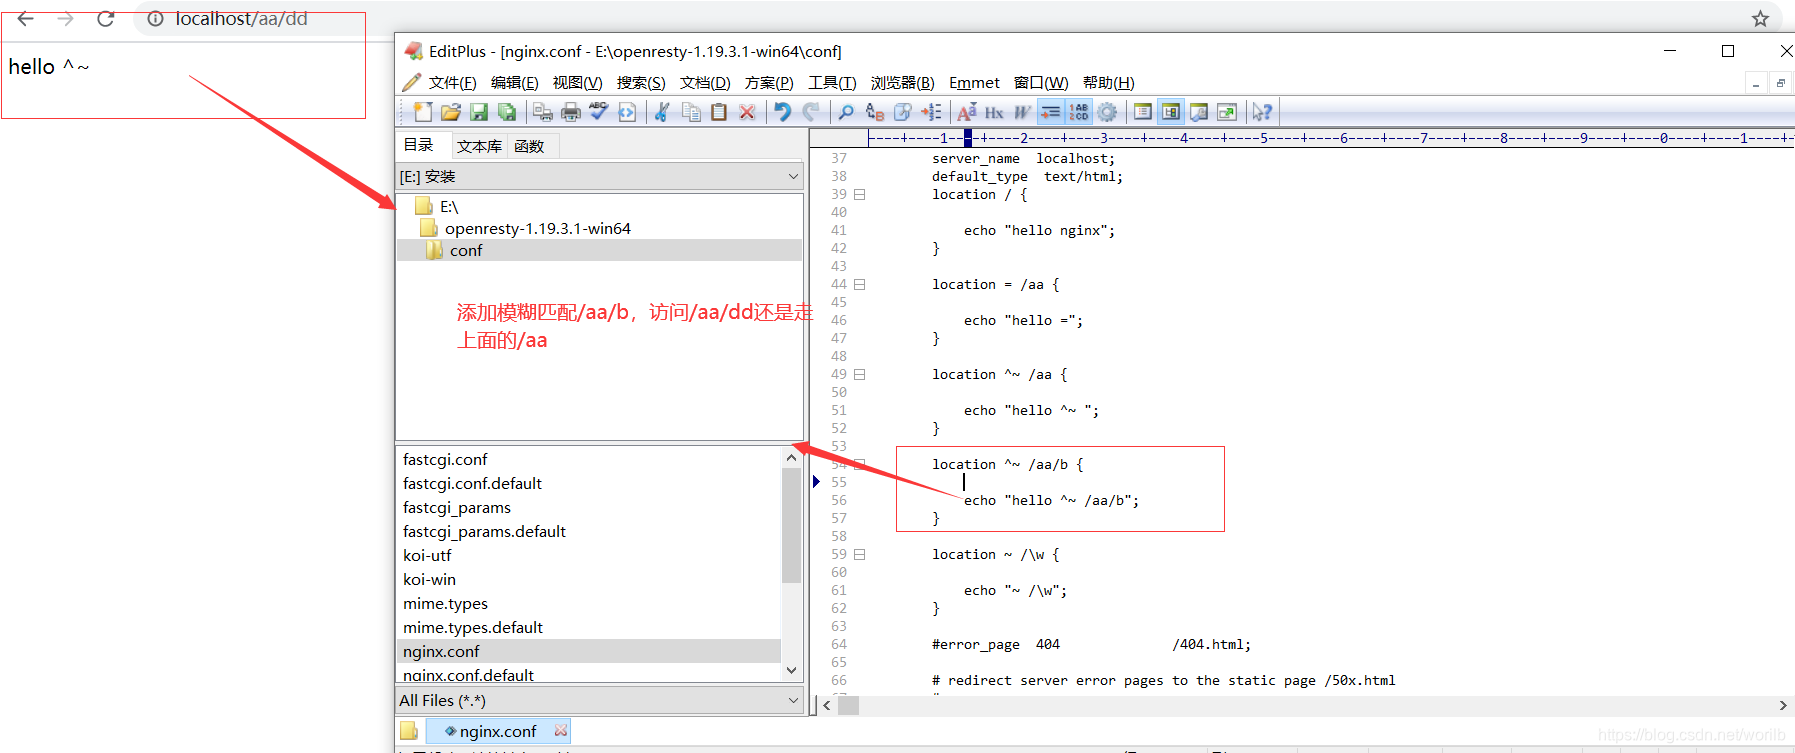Click the Open file folder icon
Image resolution: width=1795 pixels, height=753 pixels.
[451, 112]
